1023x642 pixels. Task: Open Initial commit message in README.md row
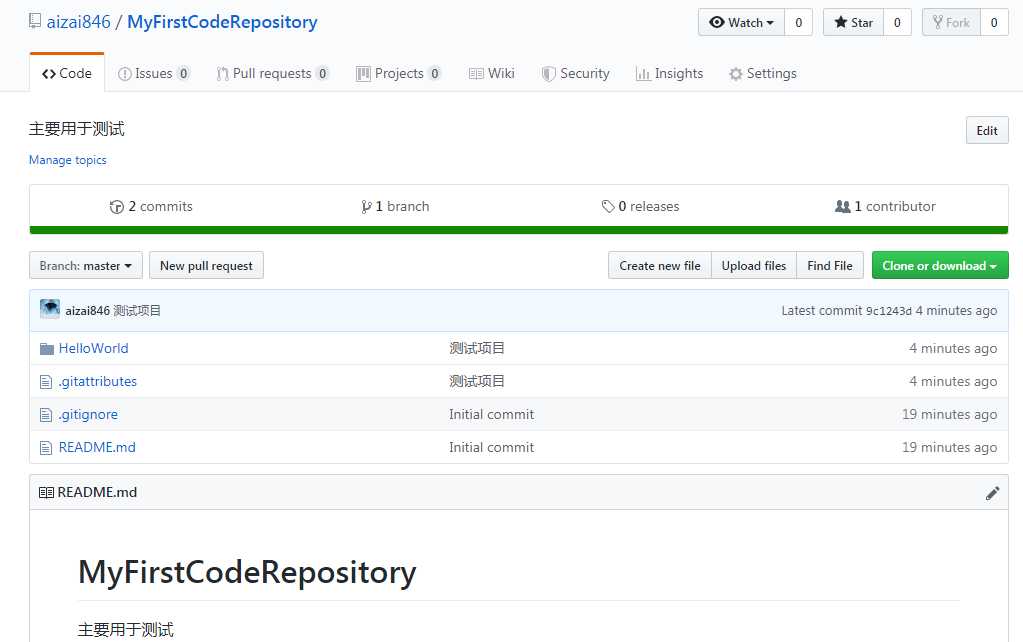491,447
